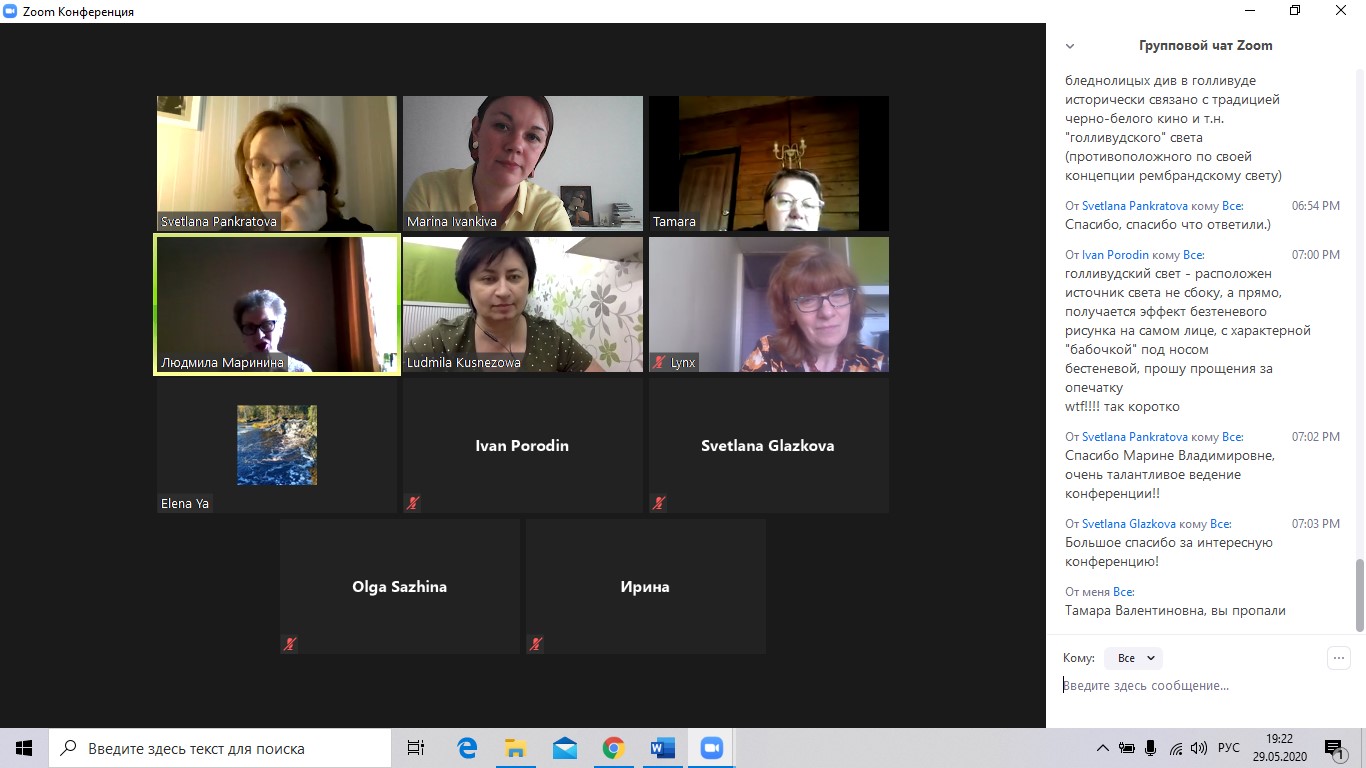Select Tamara's video tile

pyautogui.click(x=769, y=163)
